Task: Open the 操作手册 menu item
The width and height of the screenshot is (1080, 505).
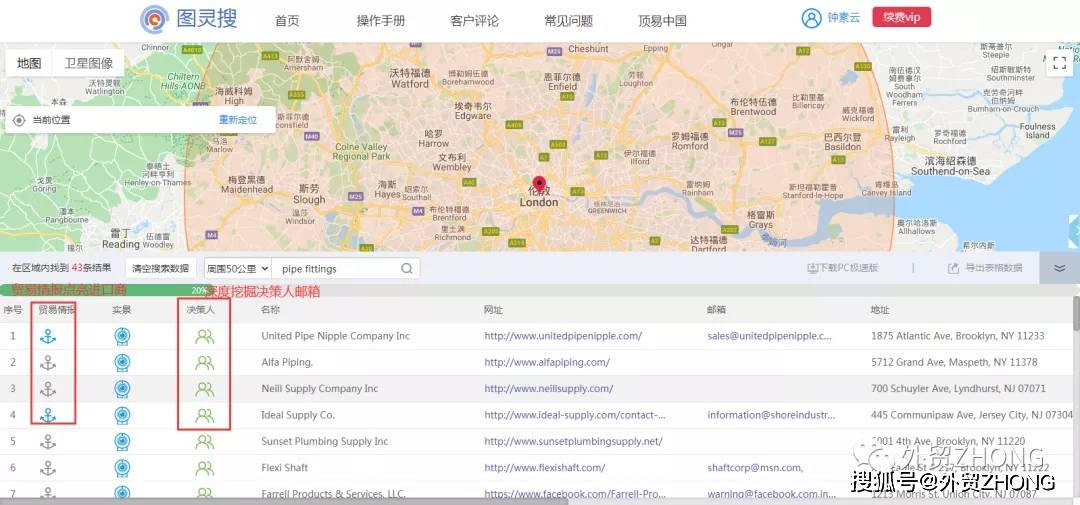Action: tap(381, 21)
